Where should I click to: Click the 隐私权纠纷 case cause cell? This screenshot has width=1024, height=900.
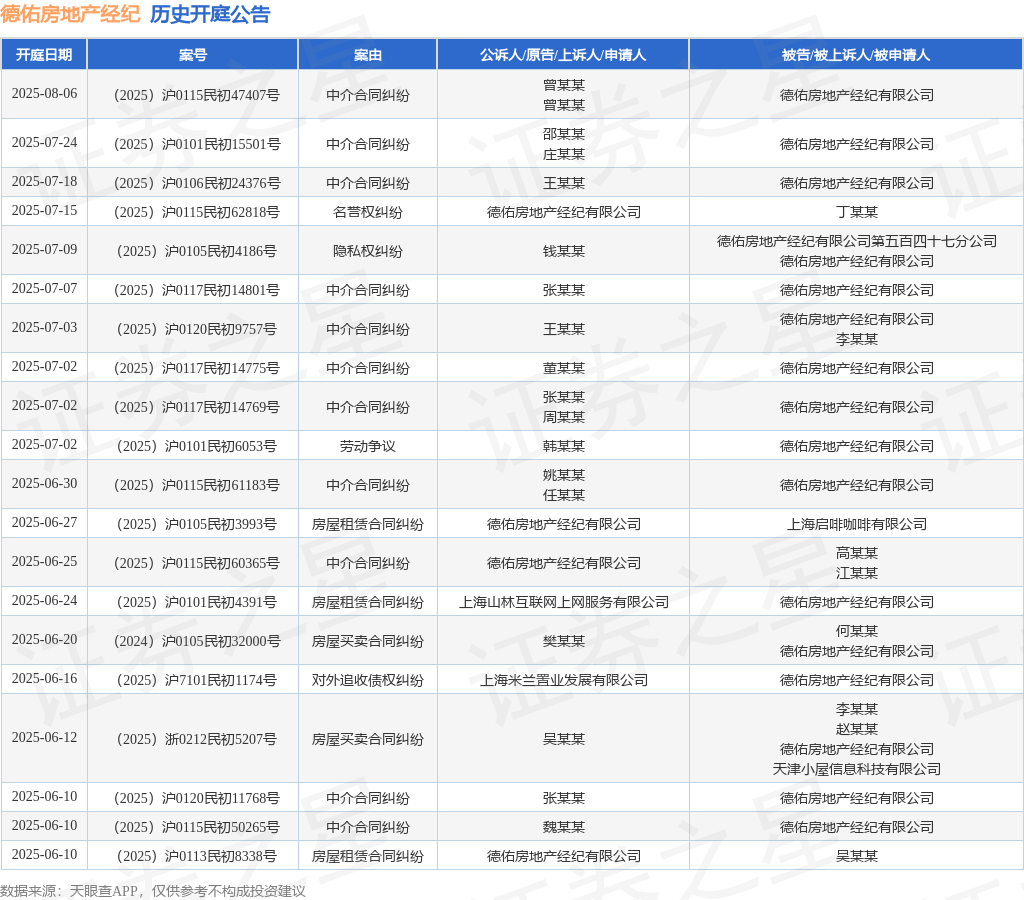click(x=368, y=251)
